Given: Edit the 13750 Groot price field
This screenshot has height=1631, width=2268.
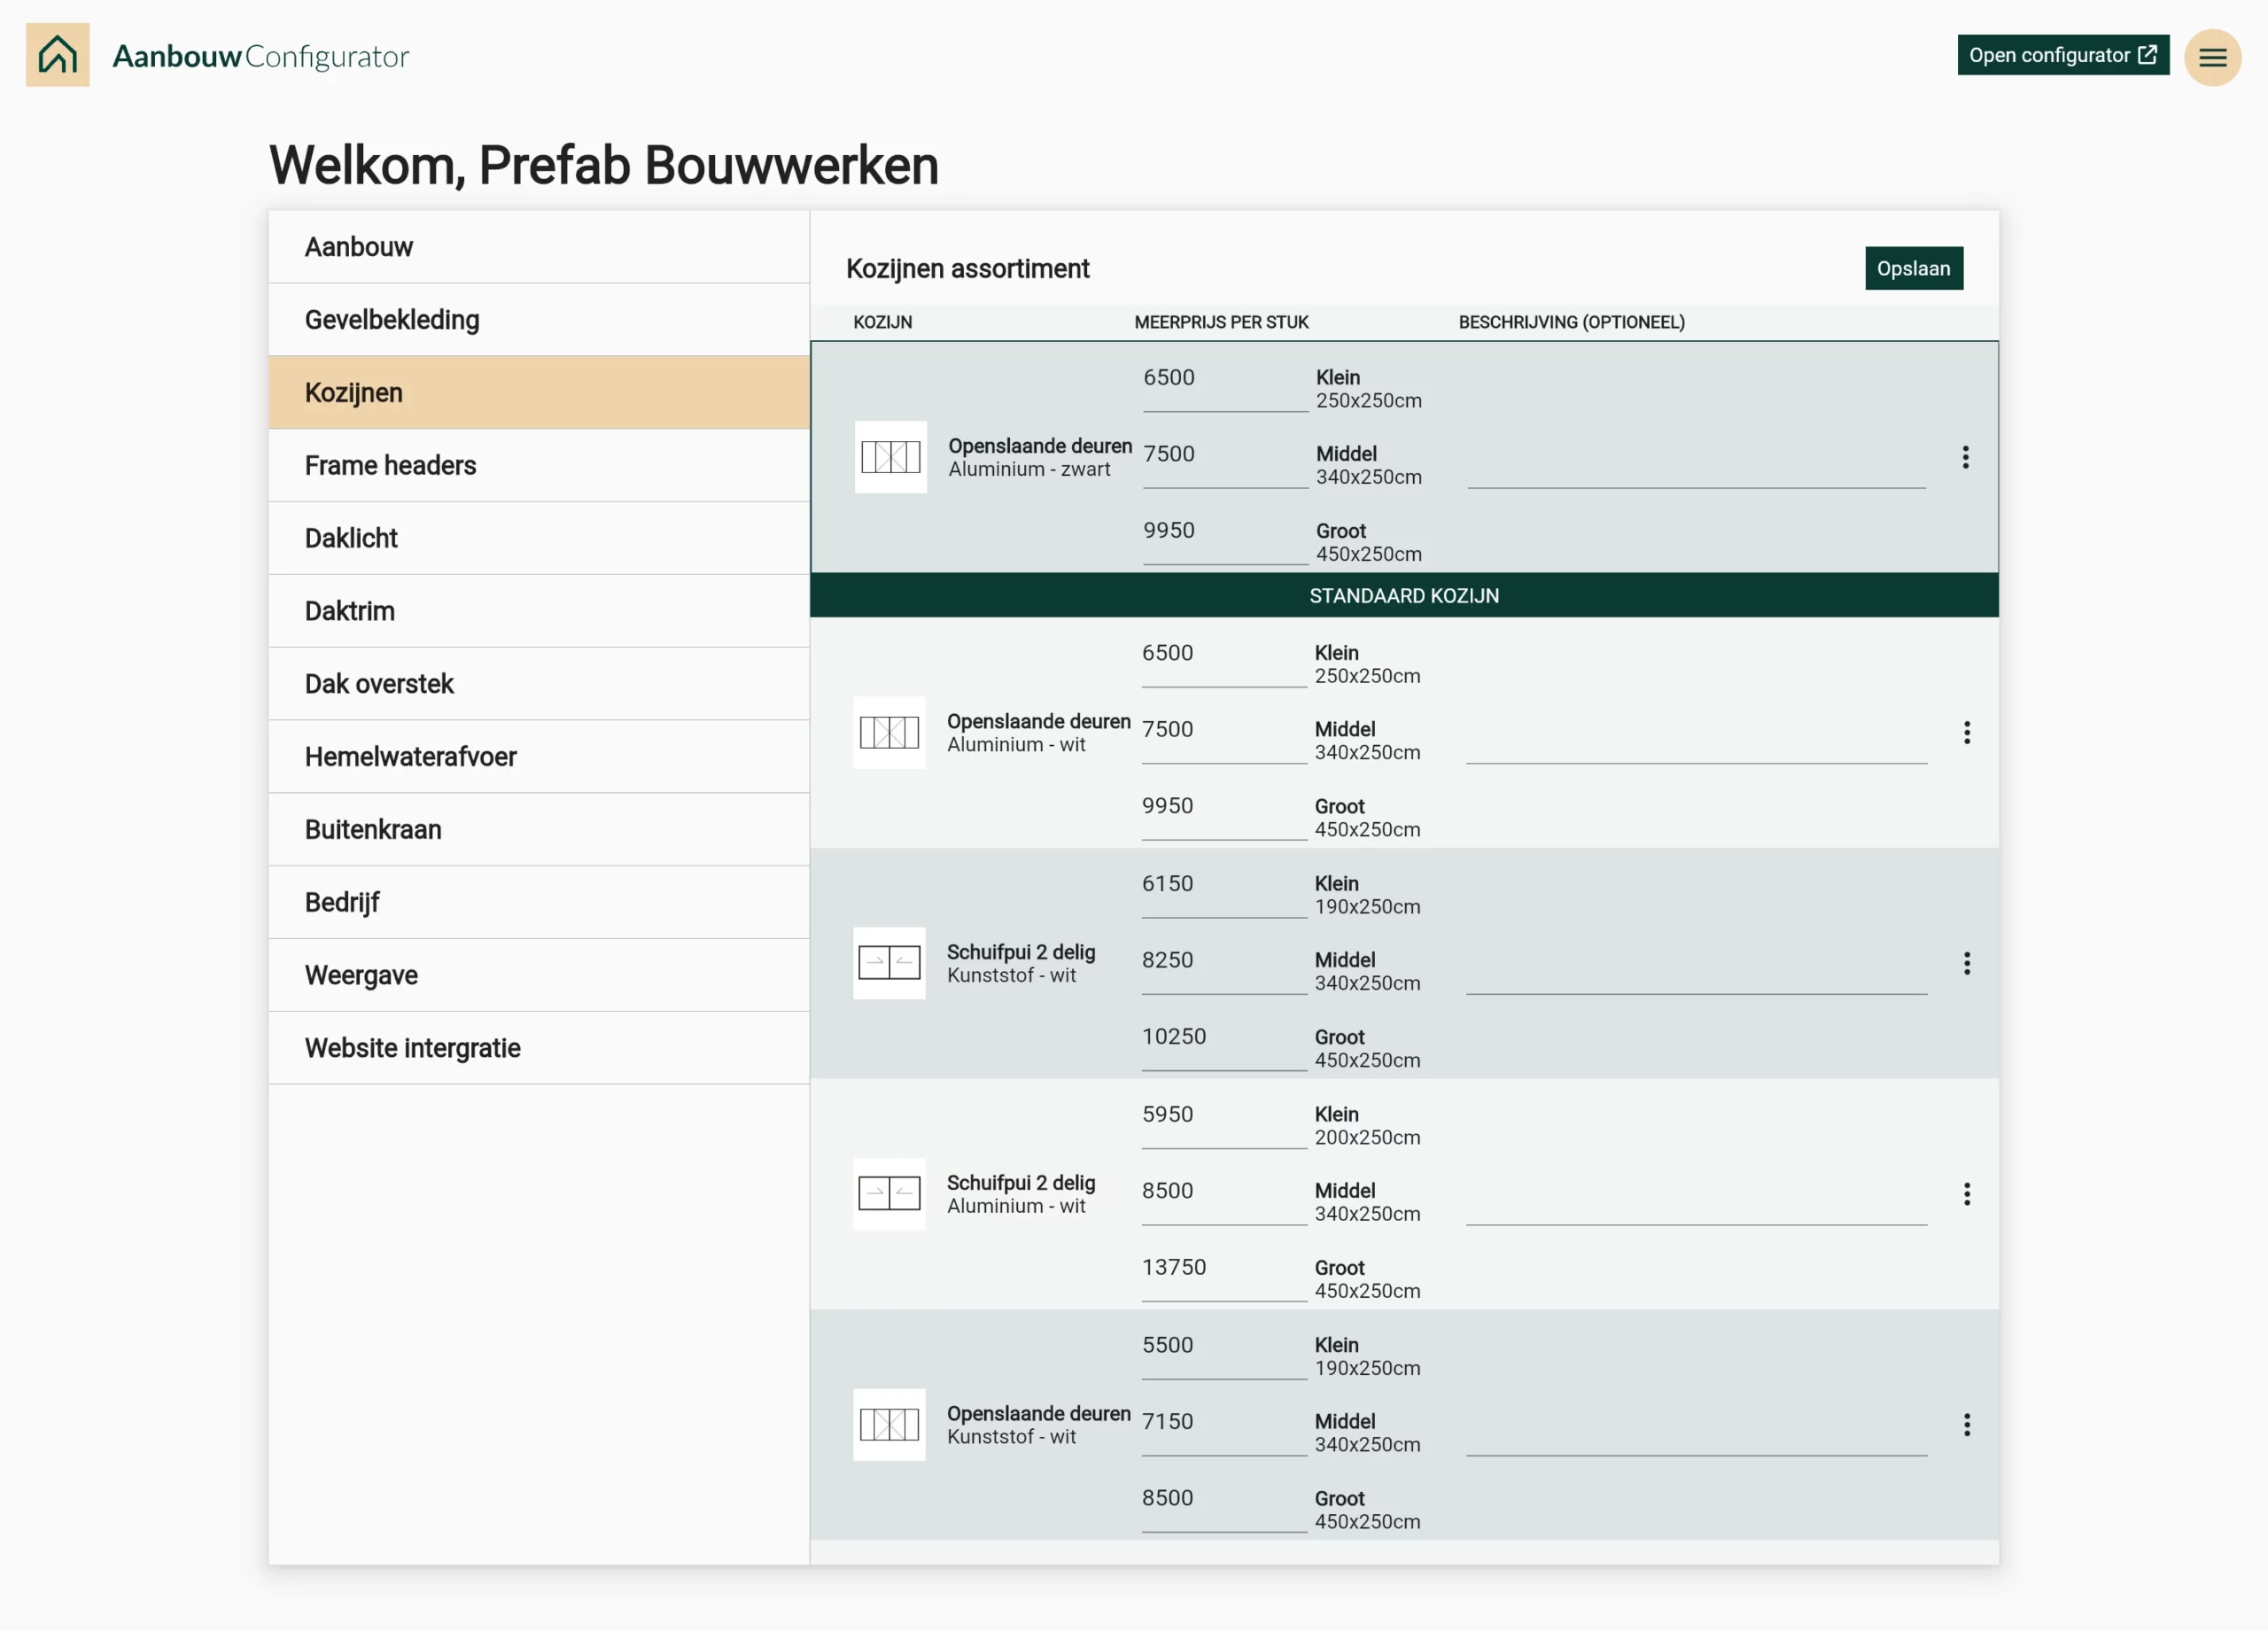Looking at the screenshot, I should [1224, 1274].
